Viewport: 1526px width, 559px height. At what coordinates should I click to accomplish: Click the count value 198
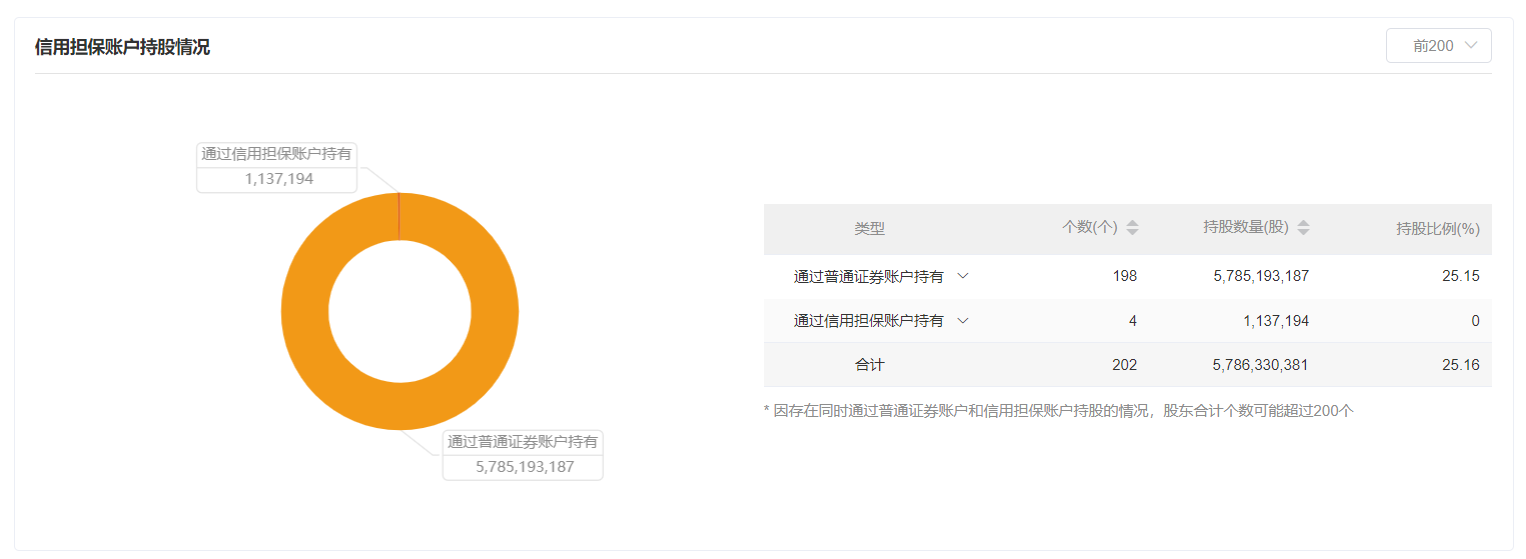1125,276
